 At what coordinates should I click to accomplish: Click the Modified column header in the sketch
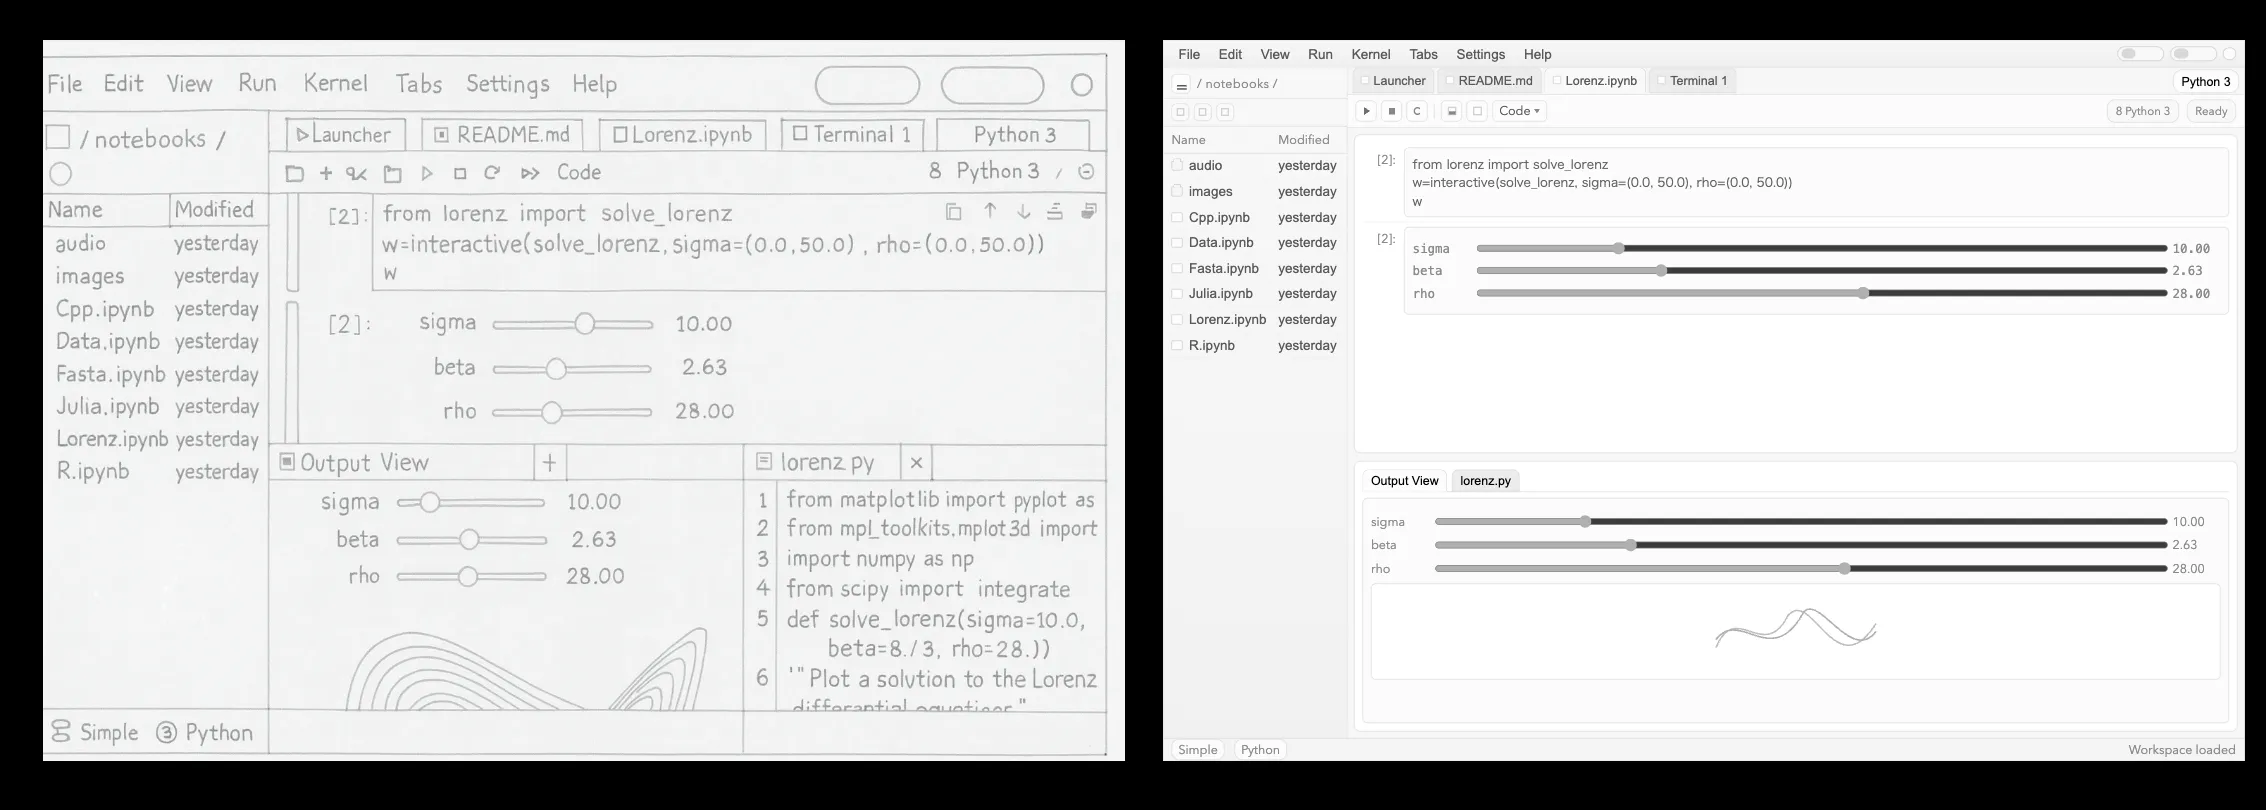pyautogui.click(x=214, y=210)
